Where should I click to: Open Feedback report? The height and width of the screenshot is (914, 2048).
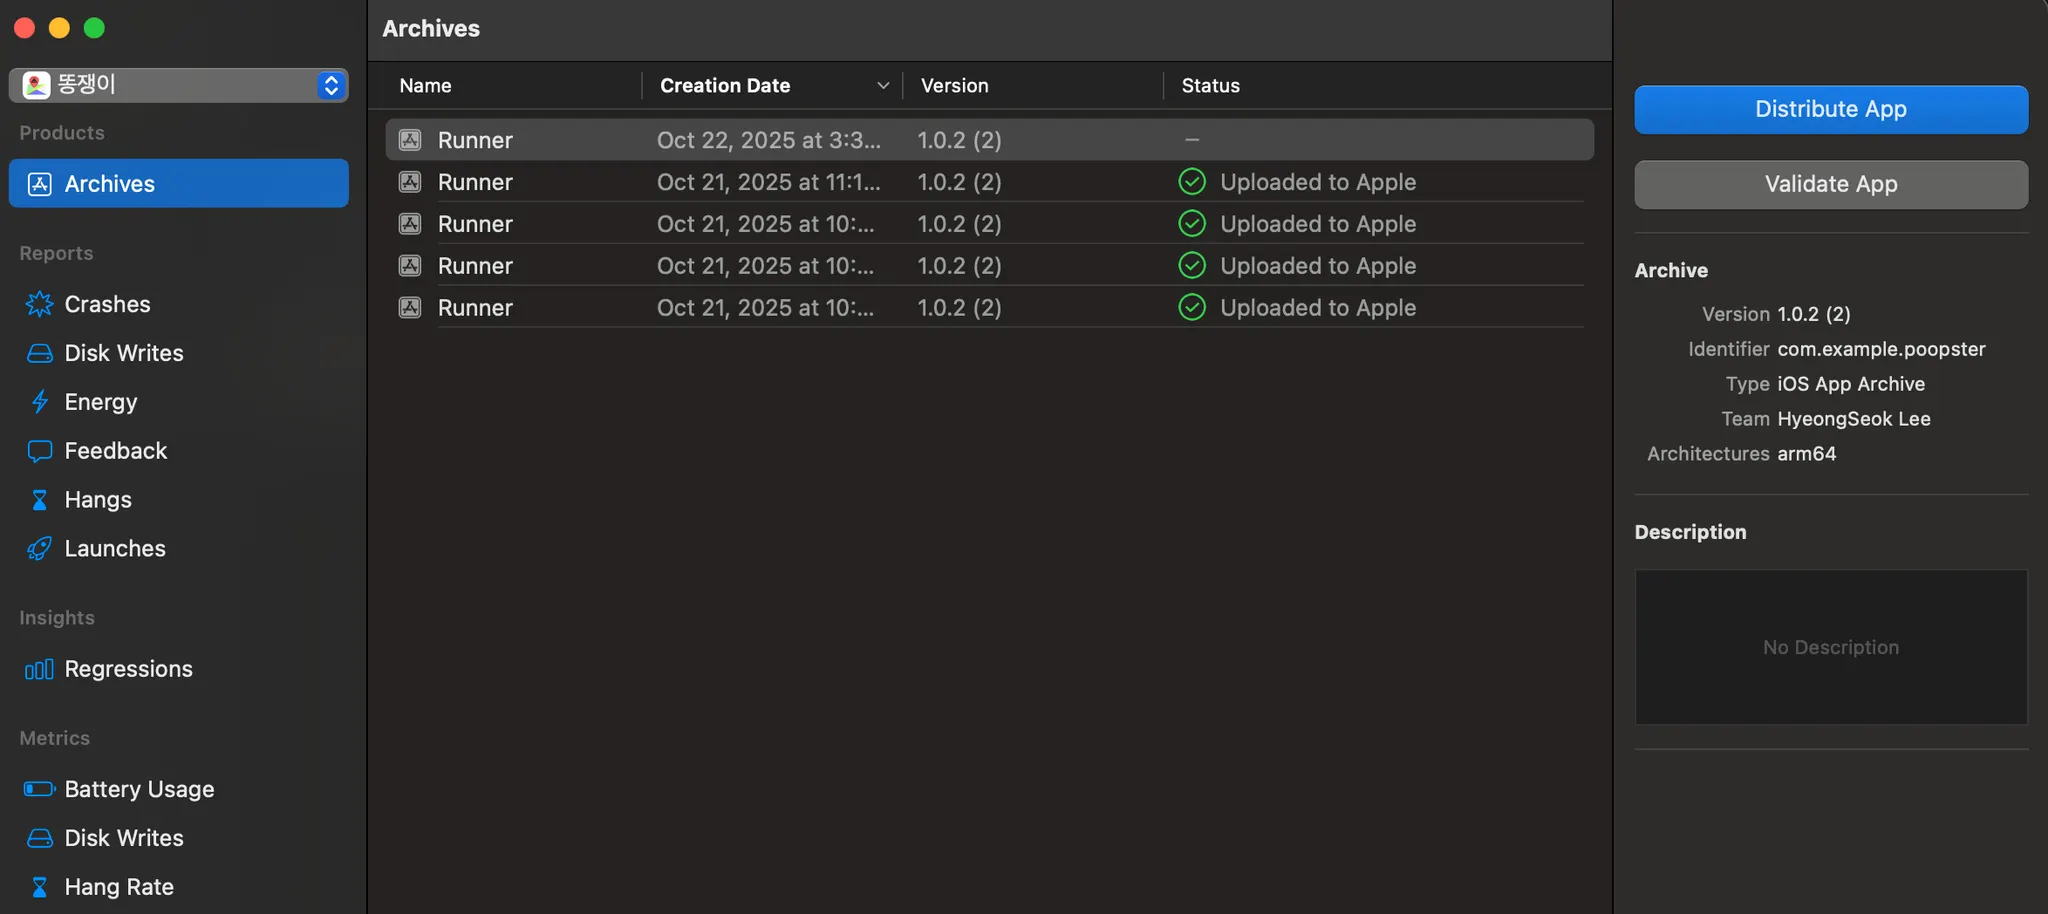tap(116, 451)
